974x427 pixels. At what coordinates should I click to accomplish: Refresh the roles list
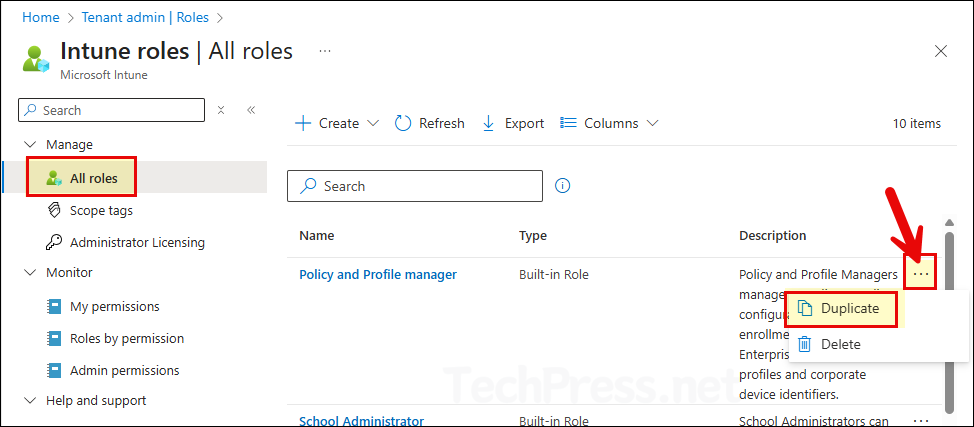tap(430, 123)
